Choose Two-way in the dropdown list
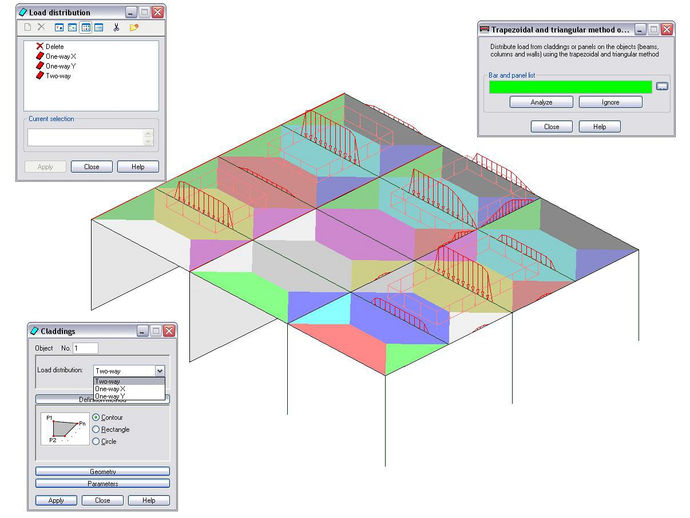Screen dimensions: 690x518 (x=129, y=381)
